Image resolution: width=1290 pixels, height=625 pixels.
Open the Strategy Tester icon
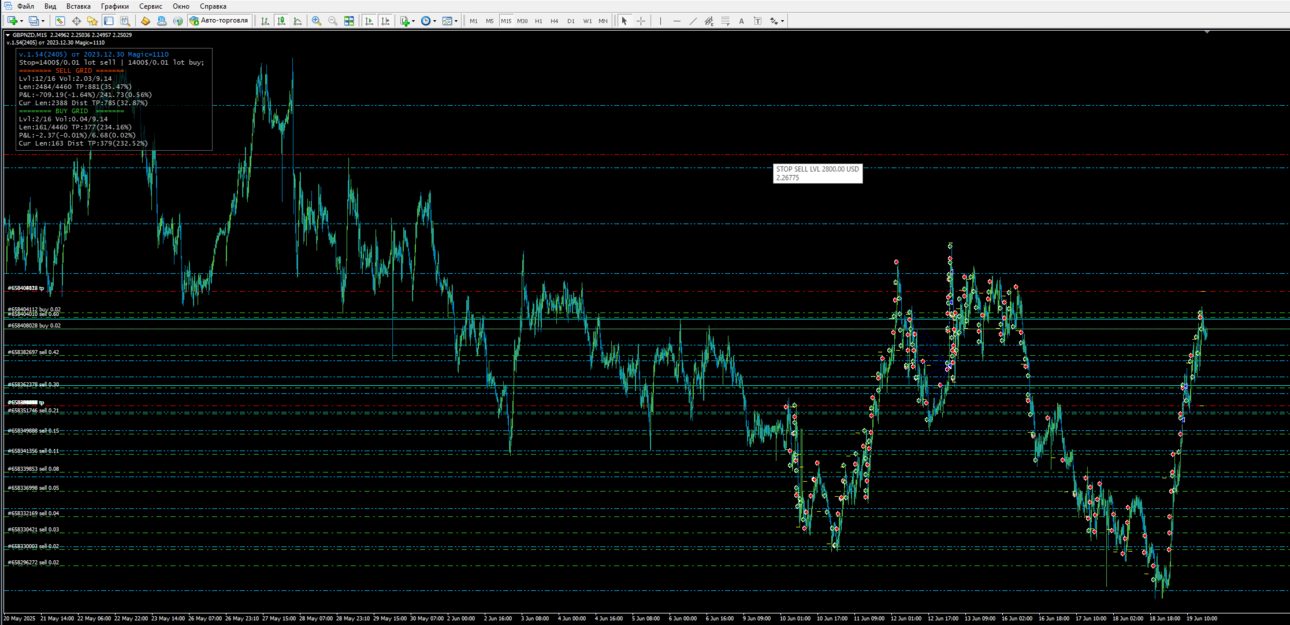124,20
